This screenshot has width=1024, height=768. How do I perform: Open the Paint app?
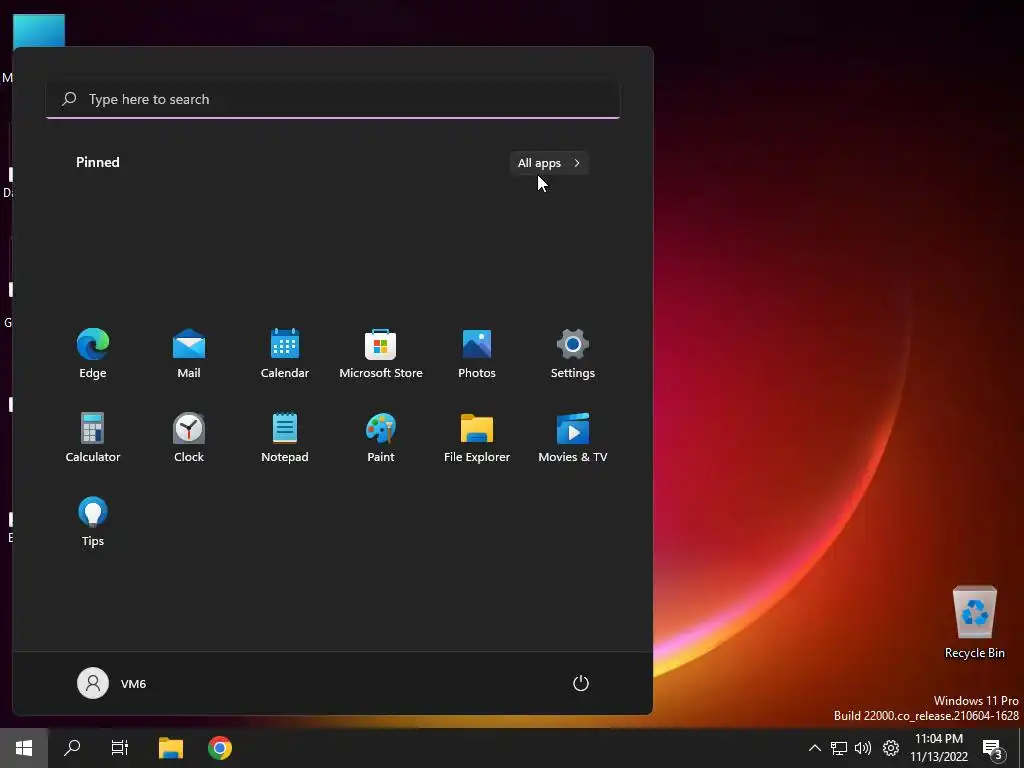pyautogui.click(x=381, y=437)
